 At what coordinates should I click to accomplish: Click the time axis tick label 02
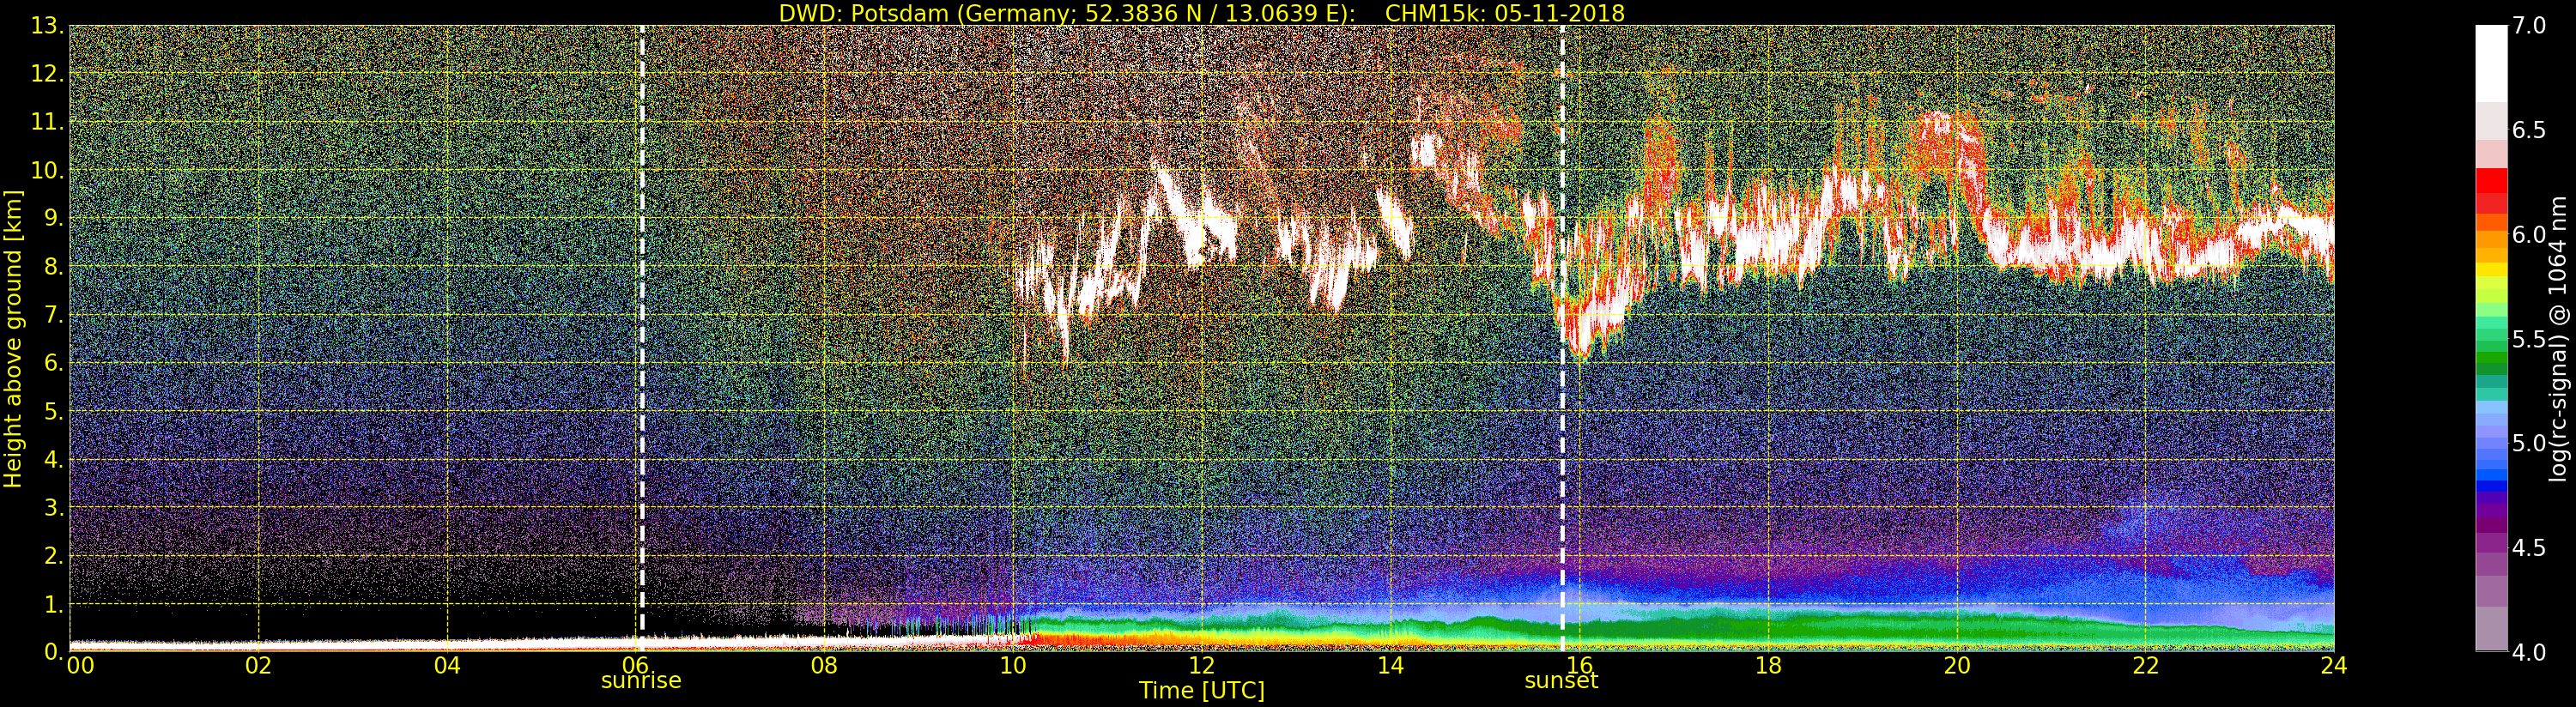click(258, 666)
